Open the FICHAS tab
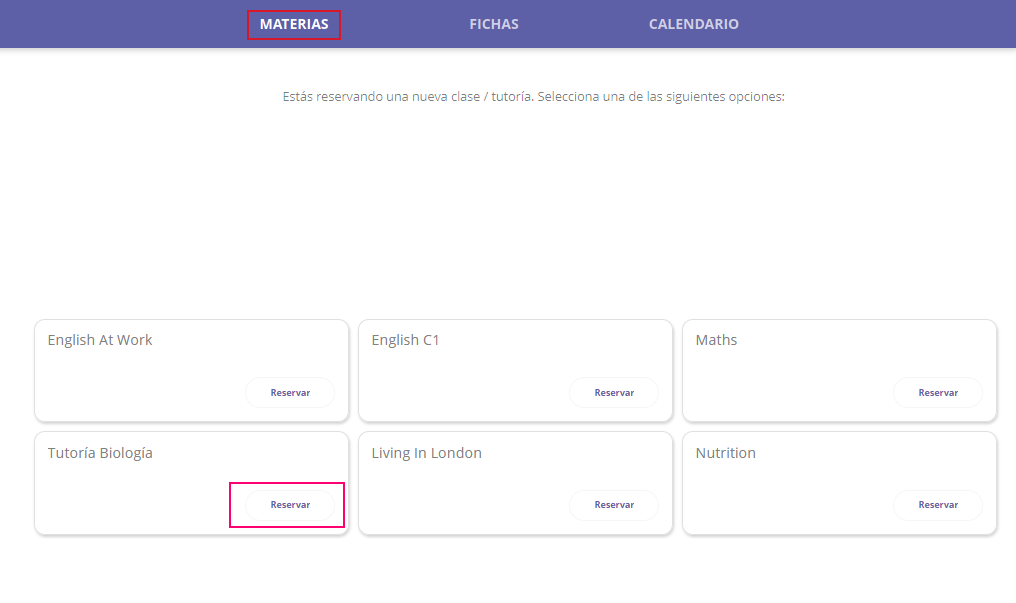This screenshot has height=603, width=1016. coord(493,24)
